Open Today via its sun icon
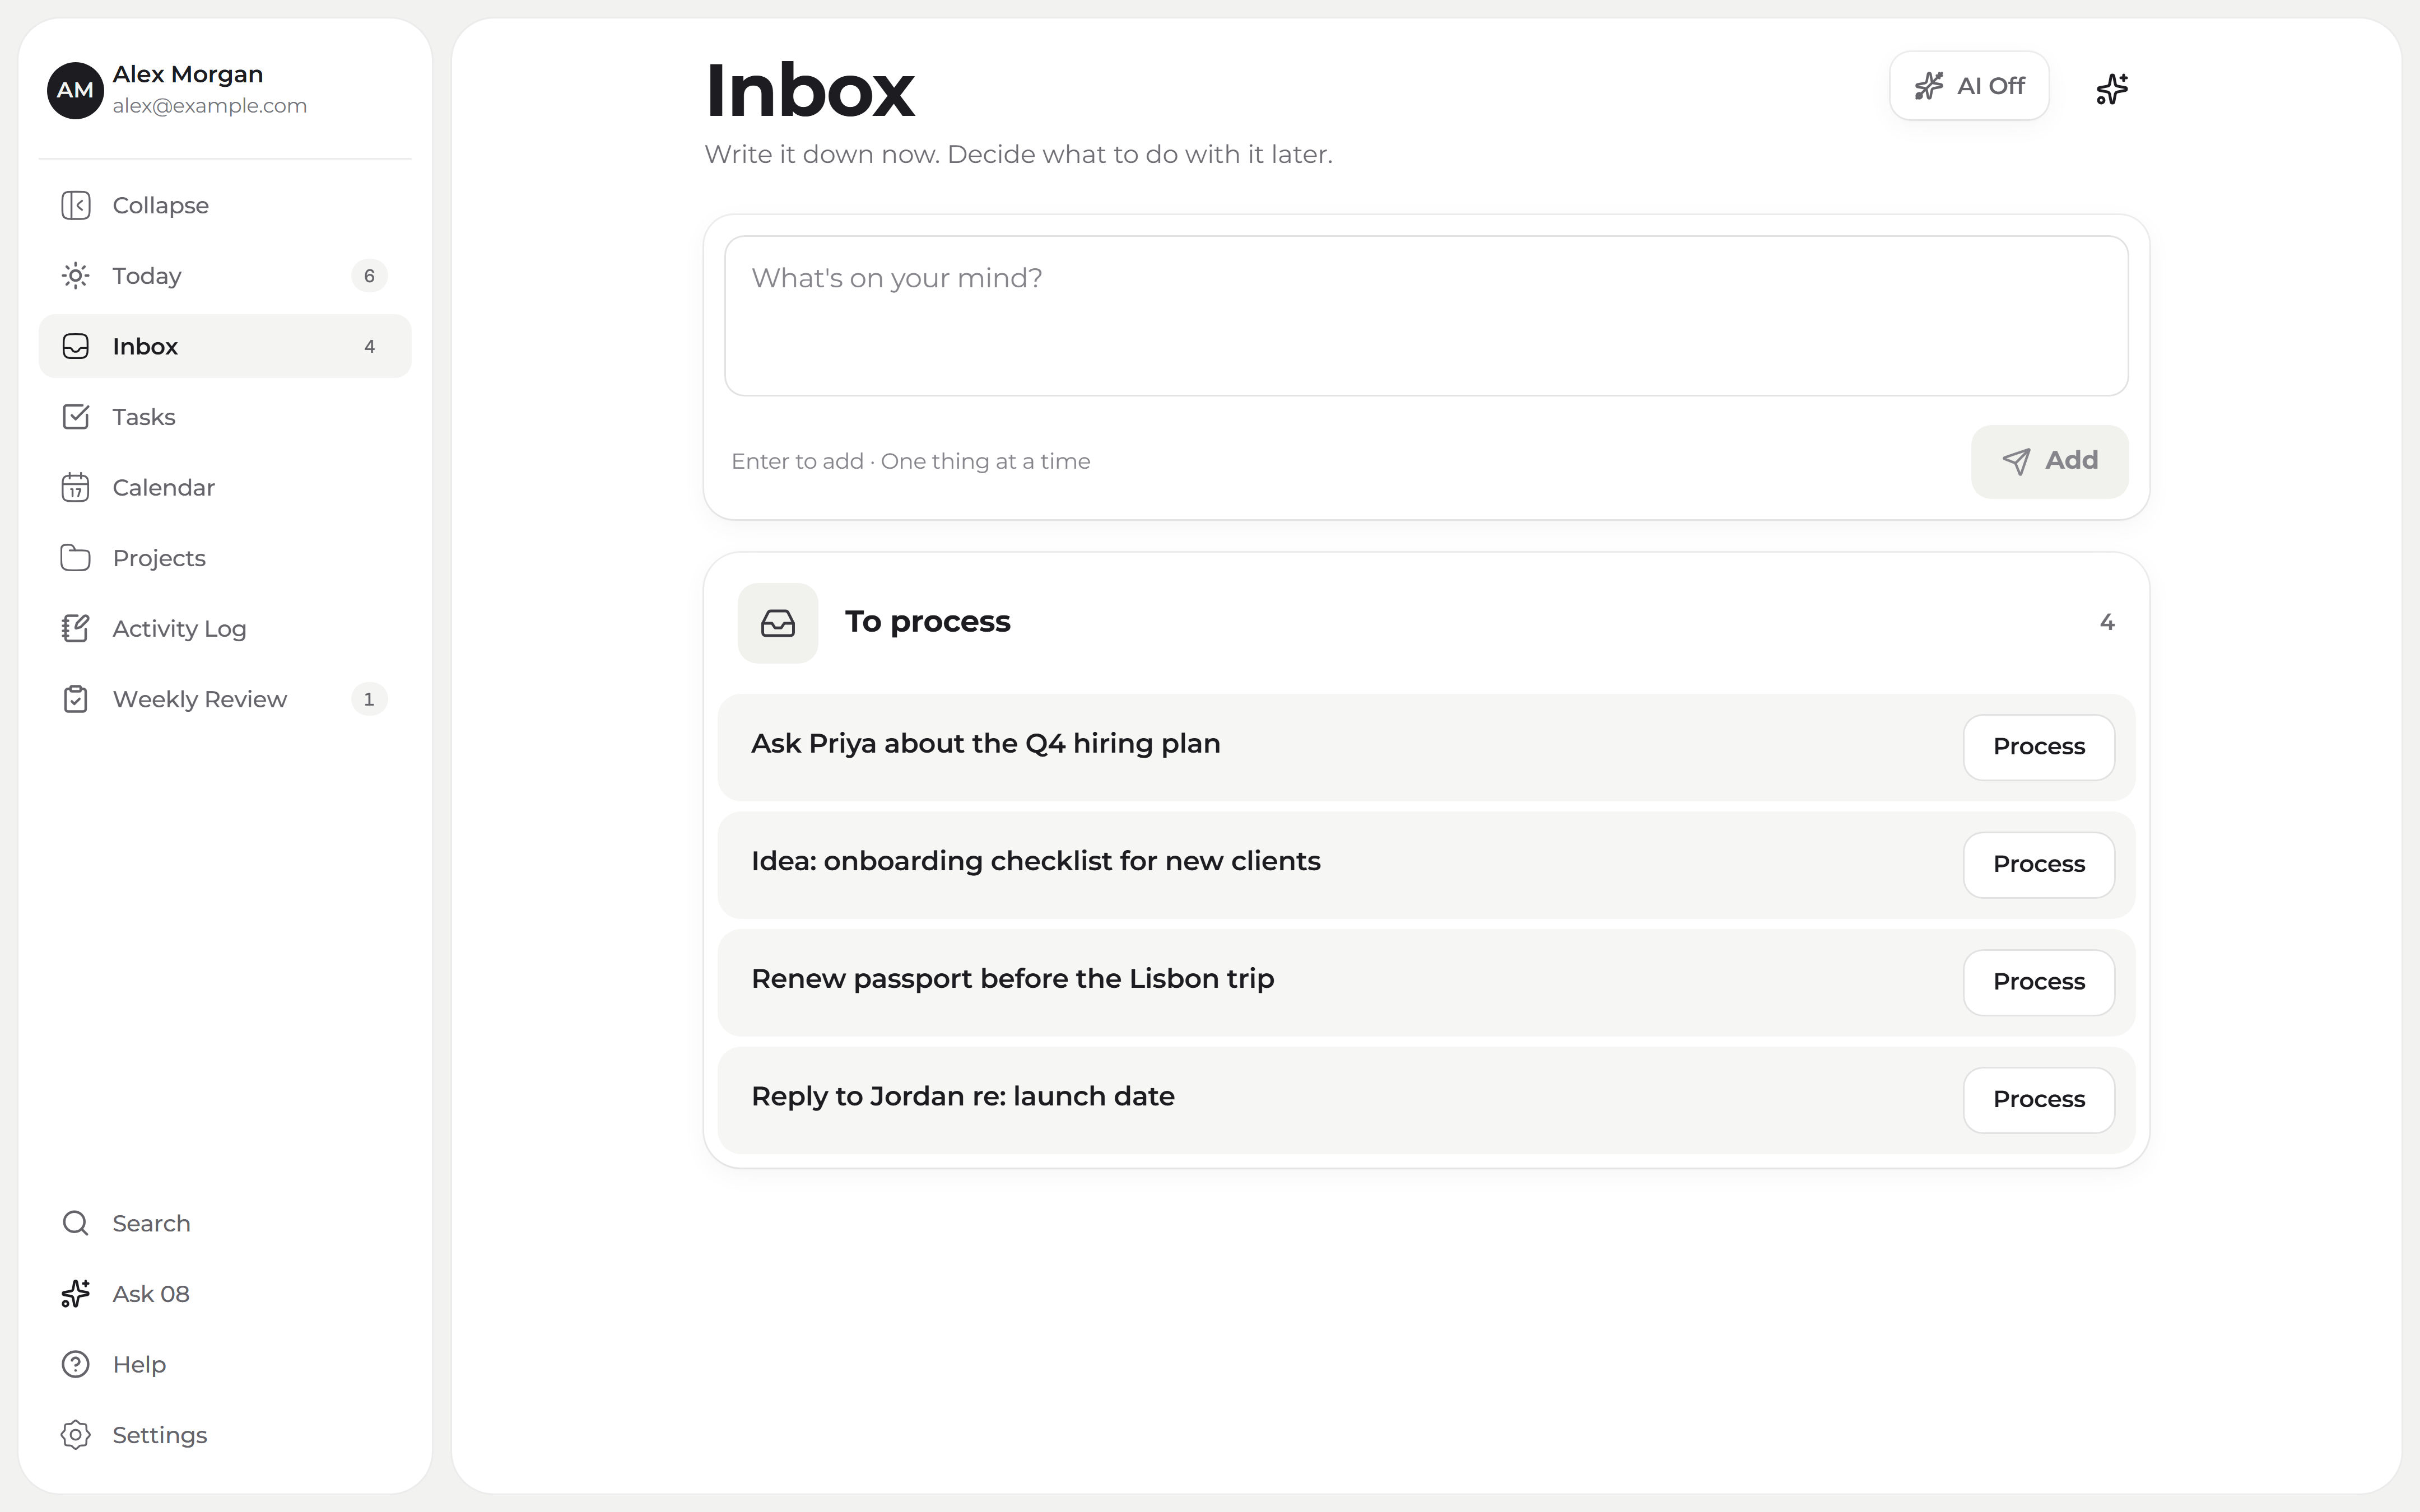This screenshot has height=1512, width=2420. click(x=75, y=276)
